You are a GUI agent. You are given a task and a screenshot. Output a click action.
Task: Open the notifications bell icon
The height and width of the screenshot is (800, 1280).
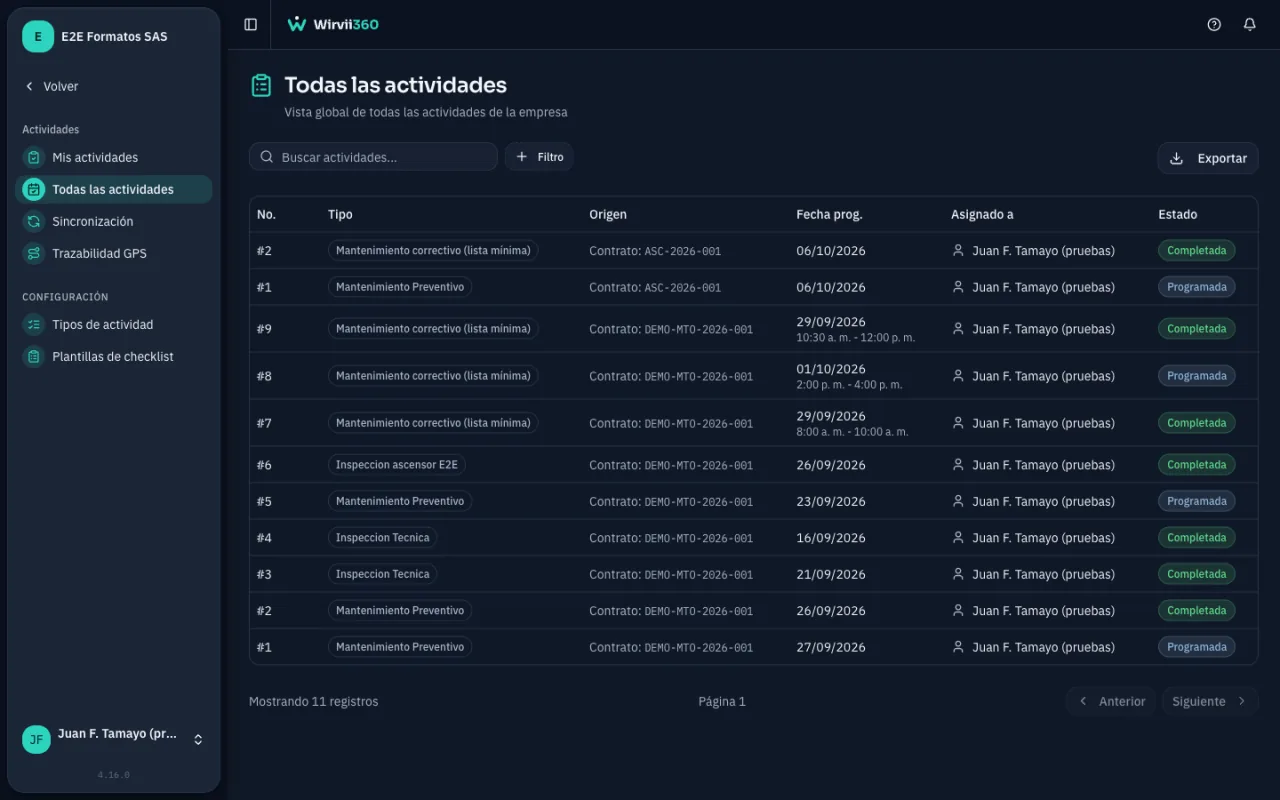point(1249,24)
